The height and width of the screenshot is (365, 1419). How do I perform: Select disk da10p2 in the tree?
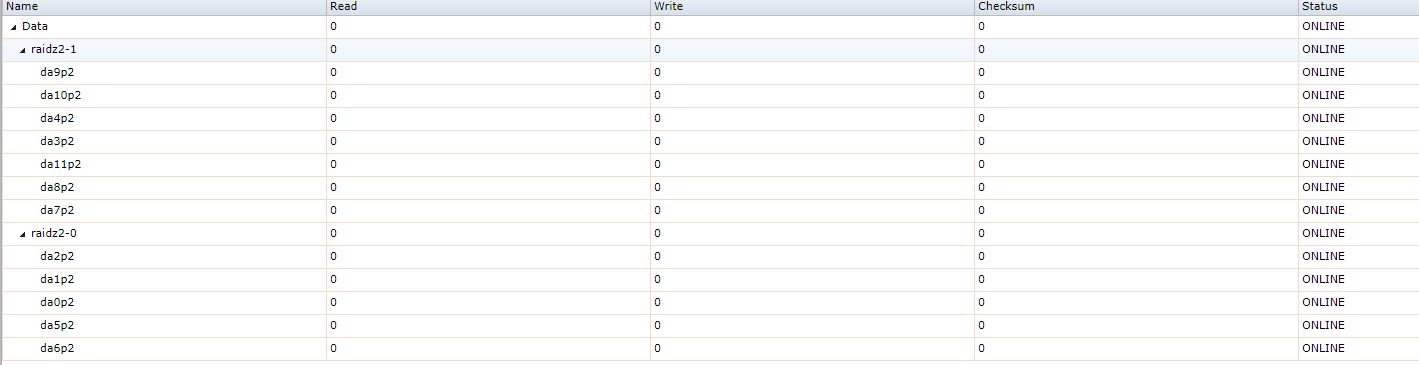tap(60, 95)
